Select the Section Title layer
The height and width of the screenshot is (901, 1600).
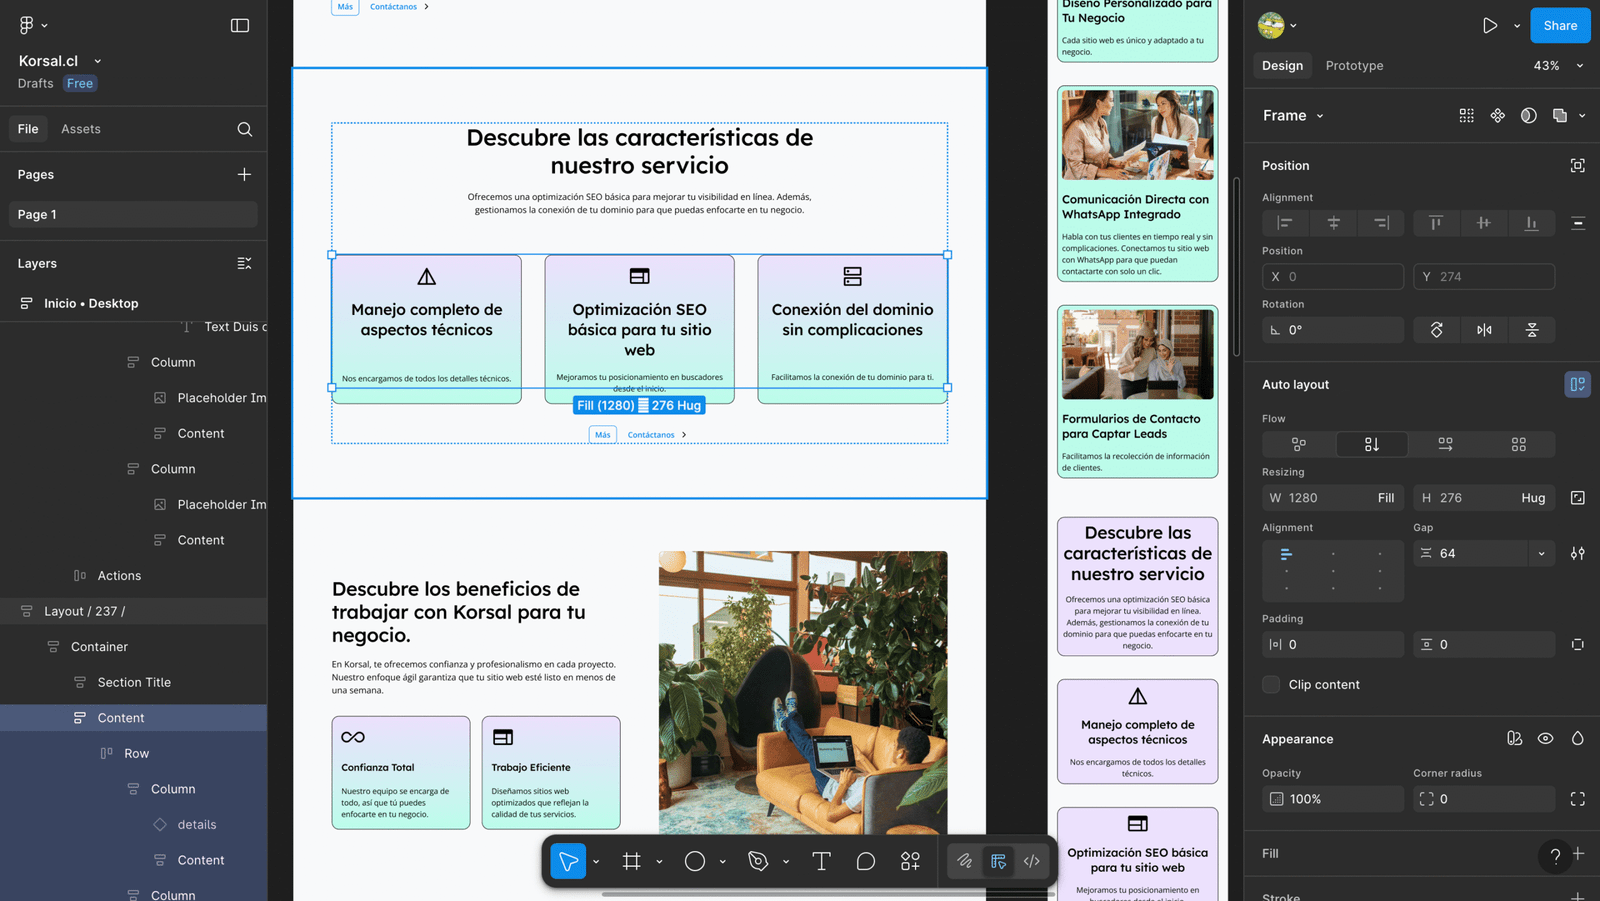coord(134,682)
